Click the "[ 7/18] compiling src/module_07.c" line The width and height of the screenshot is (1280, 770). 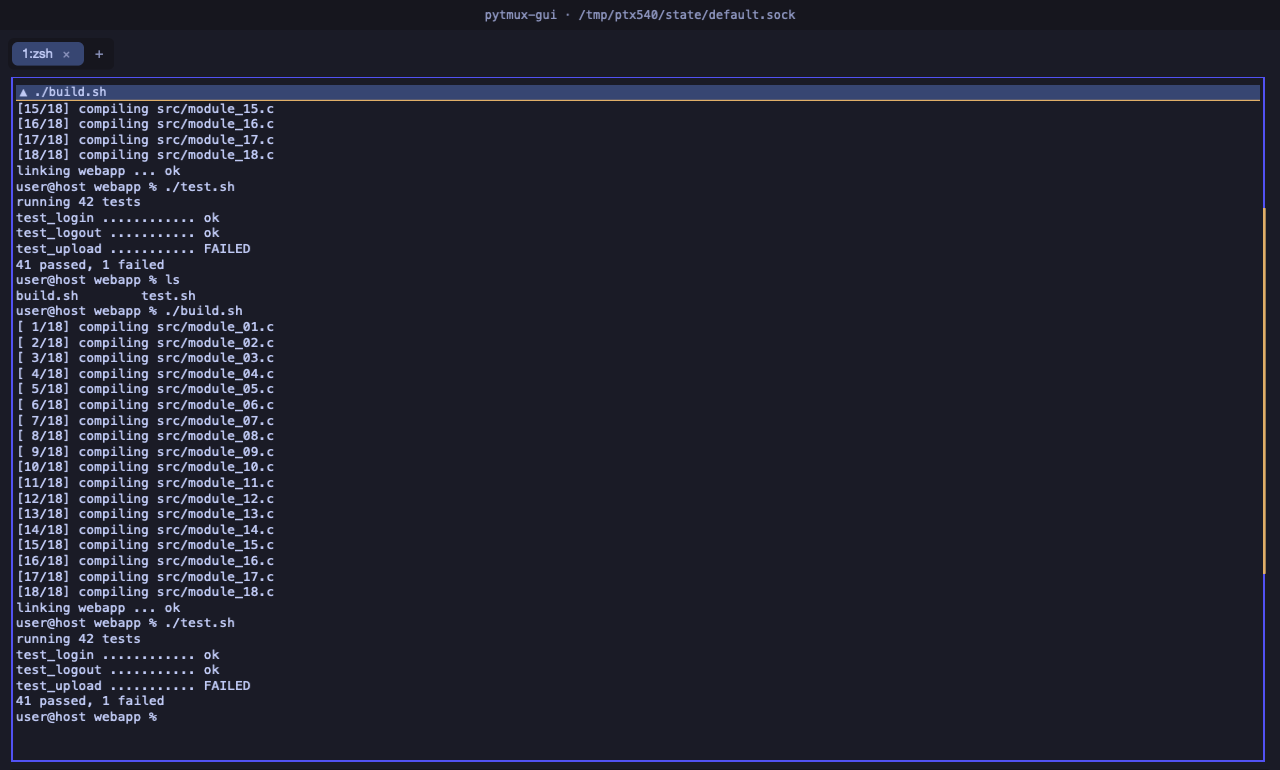point(145,420)
